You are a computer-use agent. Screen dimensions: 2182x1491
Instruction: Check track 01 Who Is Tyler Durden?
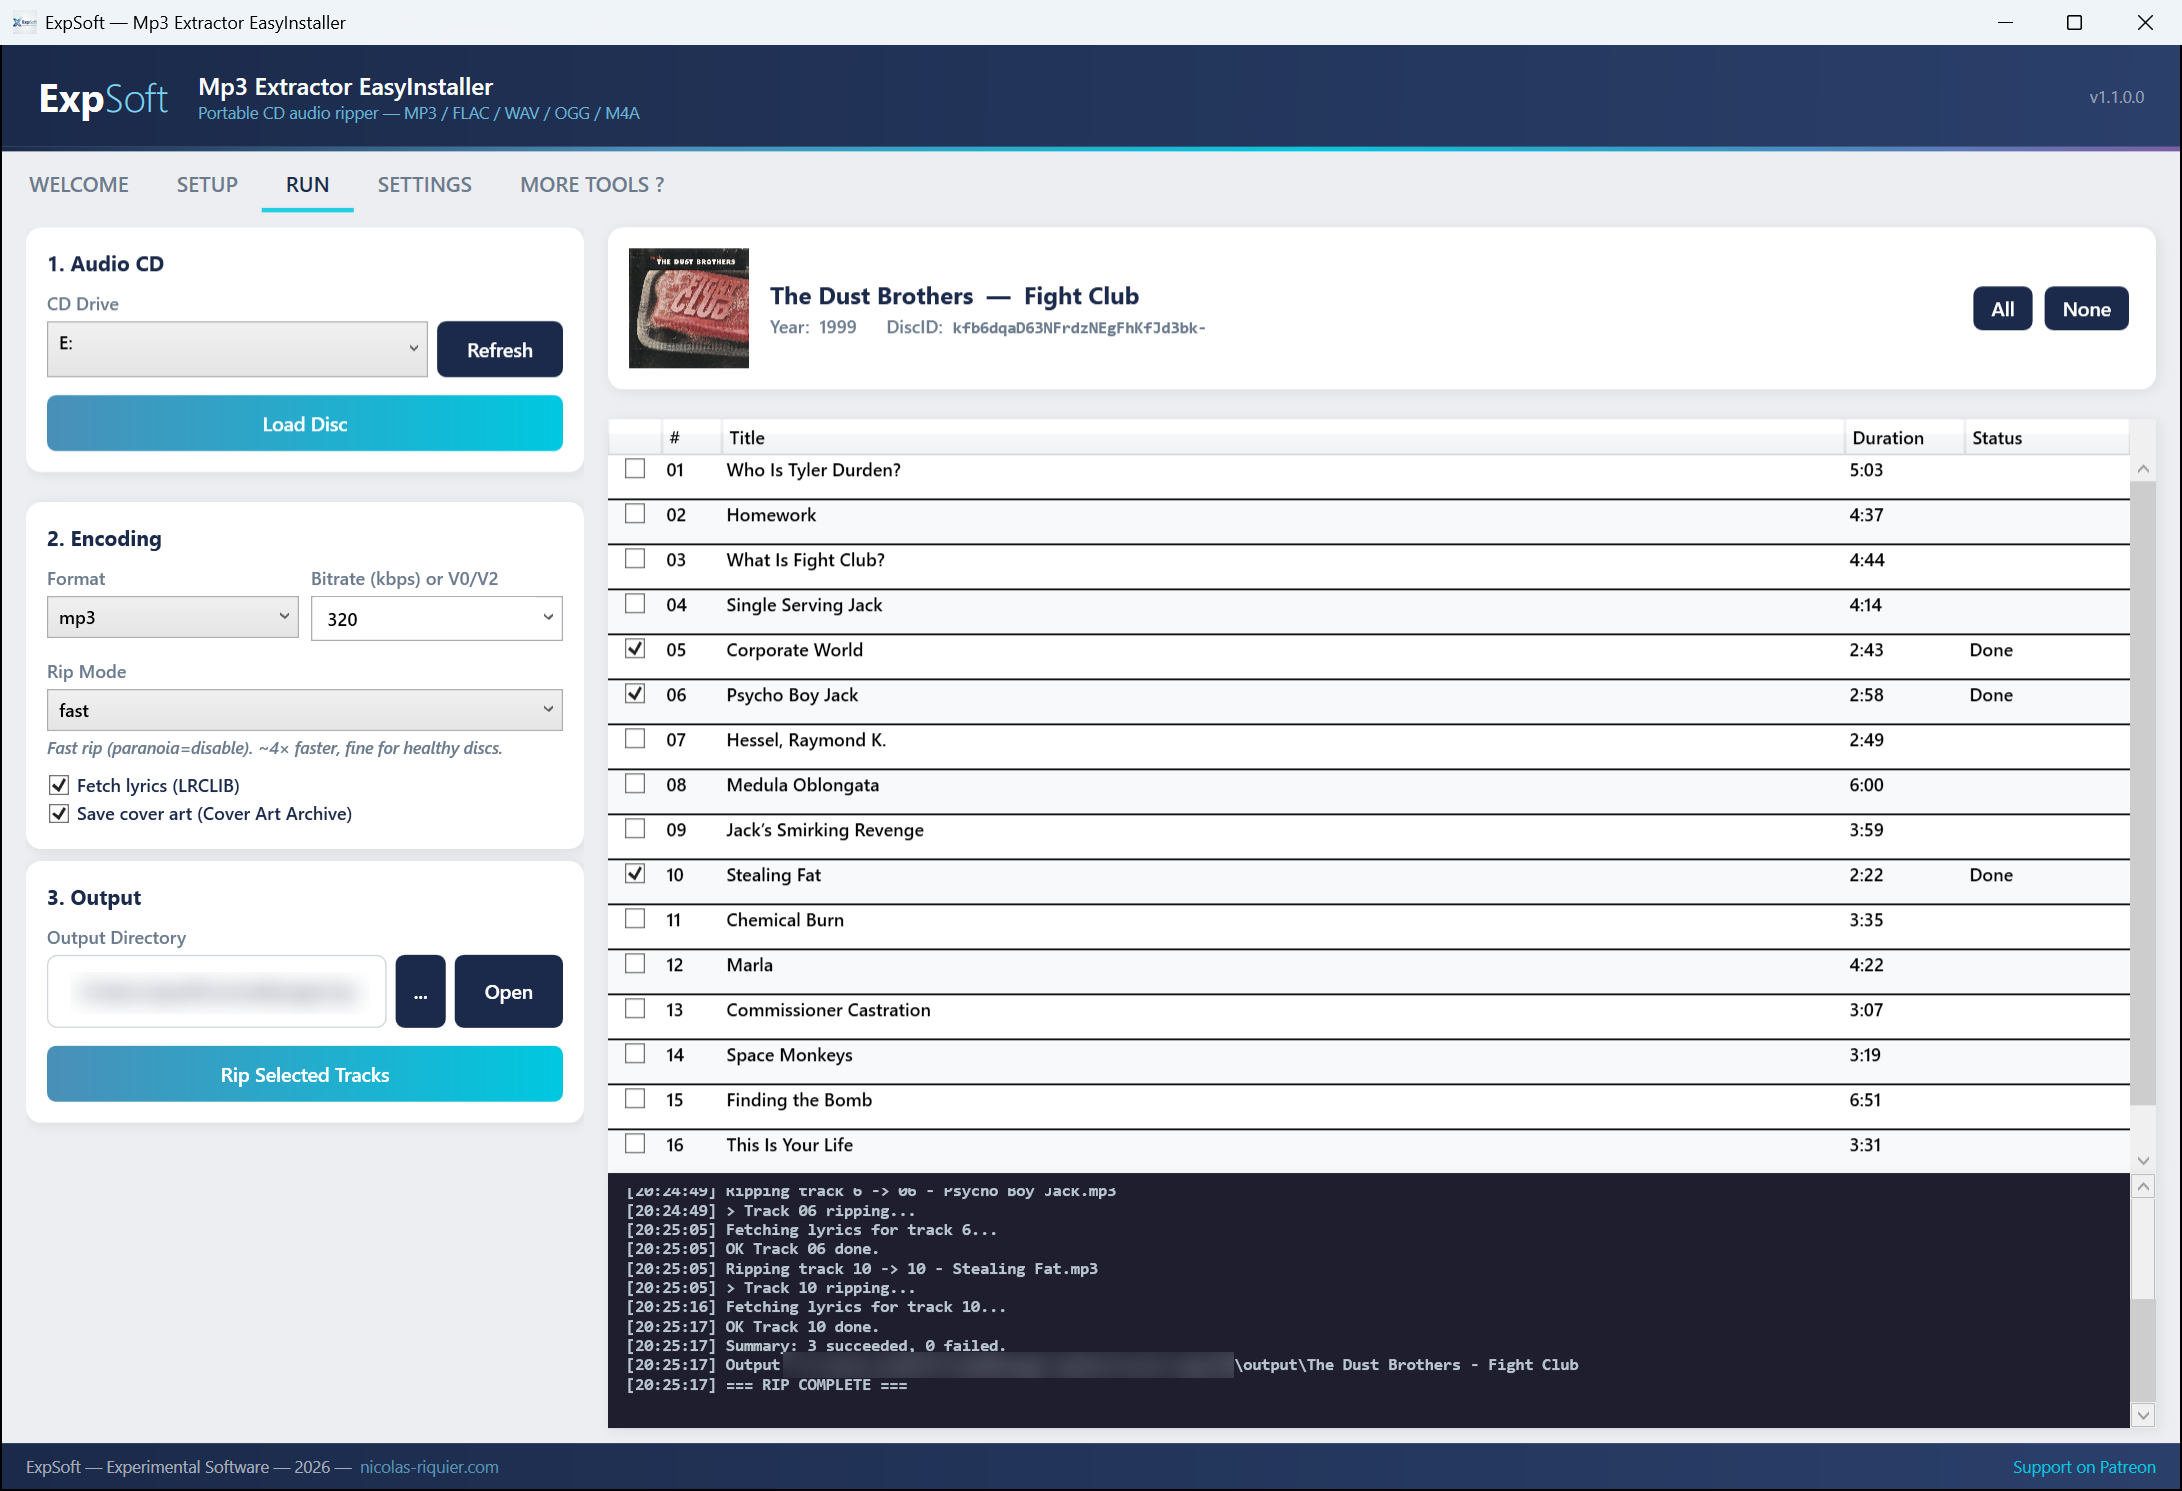[x=635, y=468]
